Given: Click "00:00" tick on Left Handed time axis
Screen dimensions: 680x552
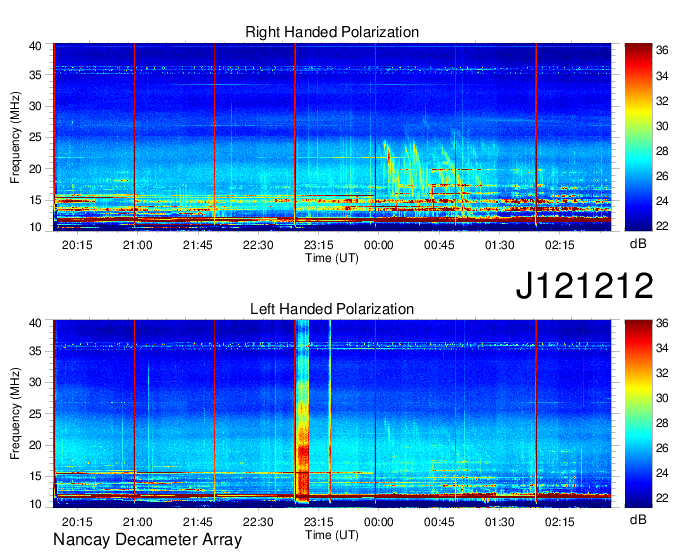Looking at the screenshot, I should pyautogui.click(x=379, y=522).
